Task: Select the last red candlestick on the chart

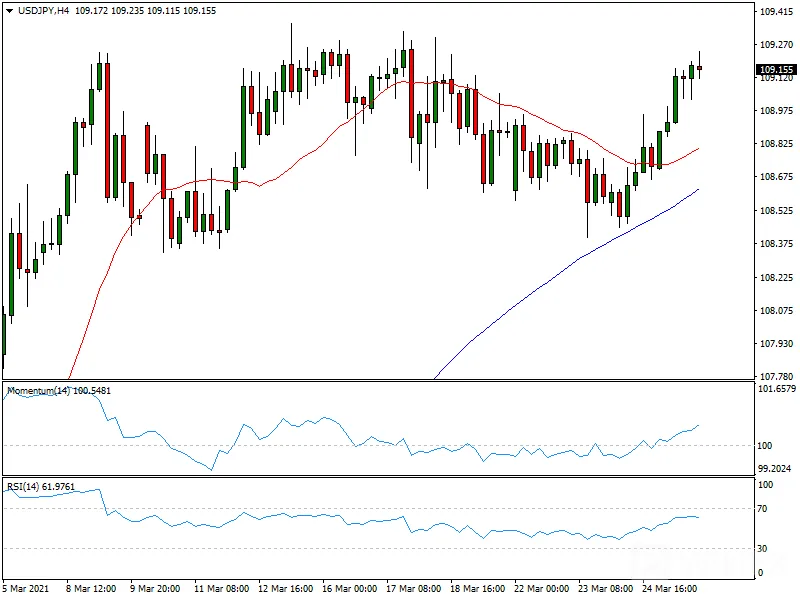Action: click(699, 68)
